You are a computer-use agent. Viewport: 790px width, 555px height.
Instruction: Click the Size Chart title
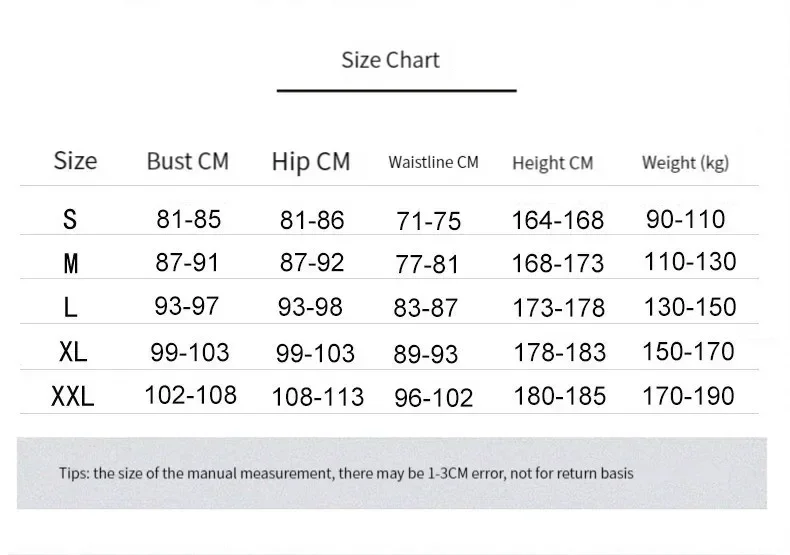(x=390, y=60)
